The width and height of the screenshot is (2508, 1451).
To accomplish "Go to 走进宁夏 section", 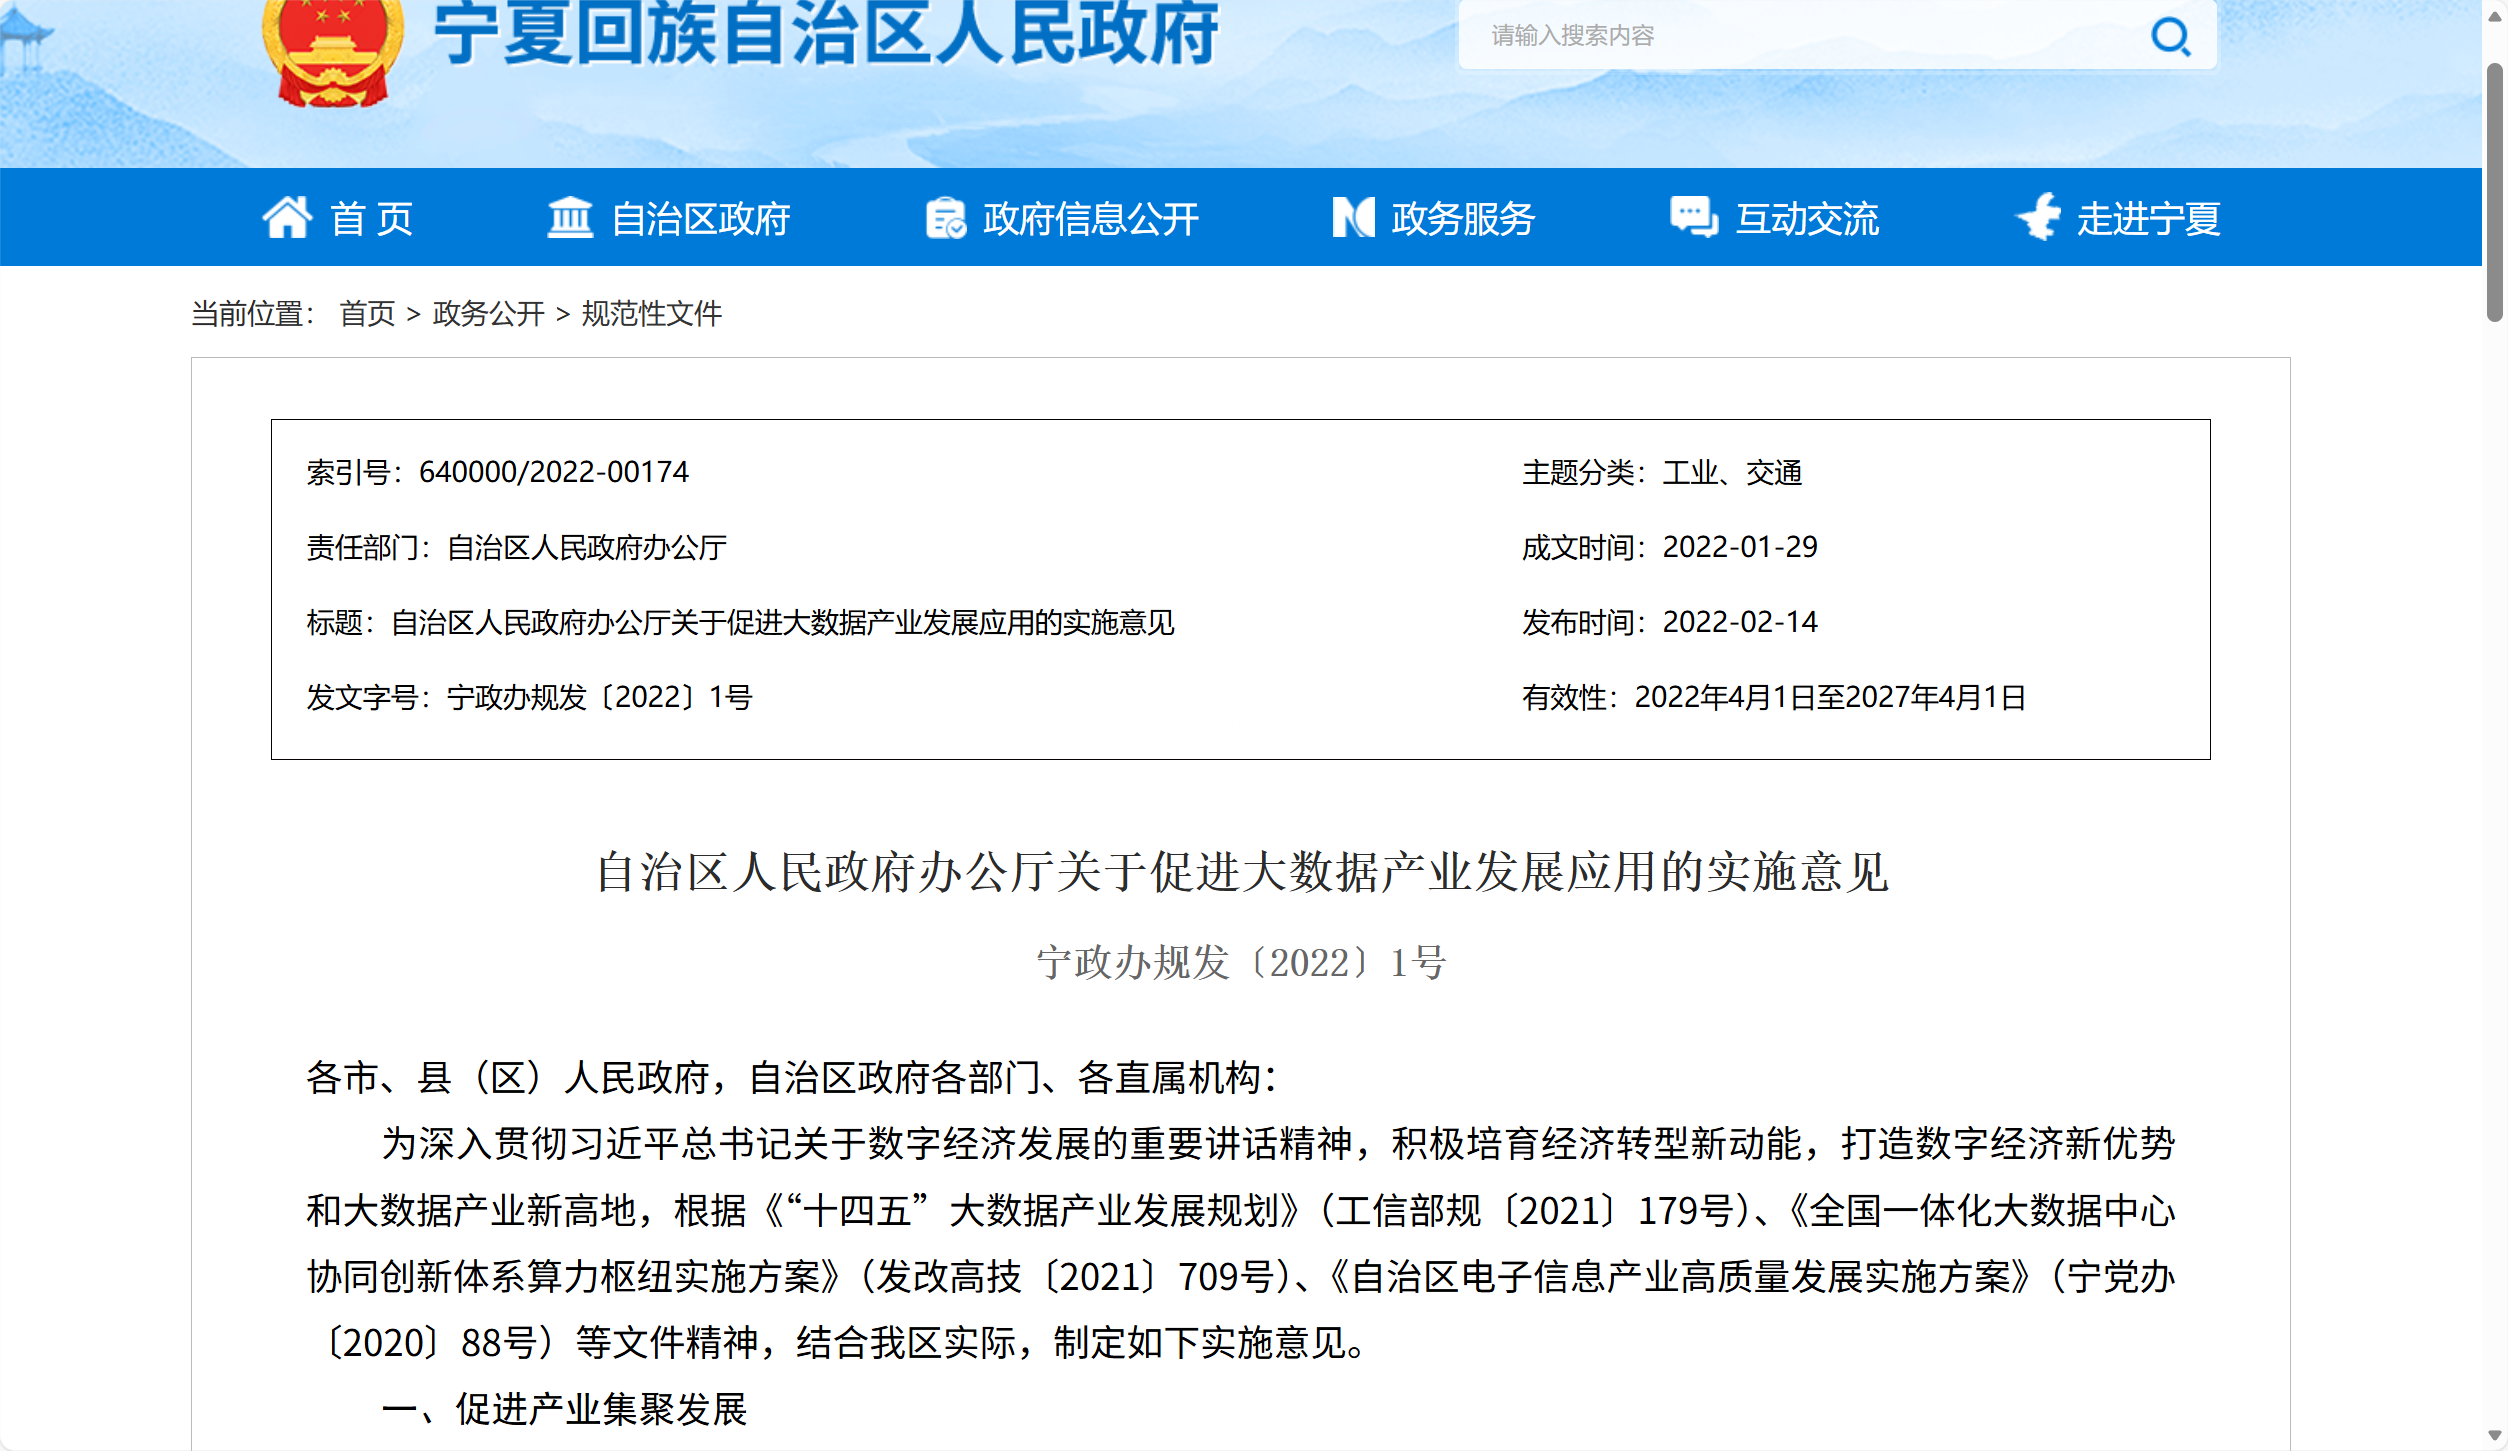I will 2148,218.
